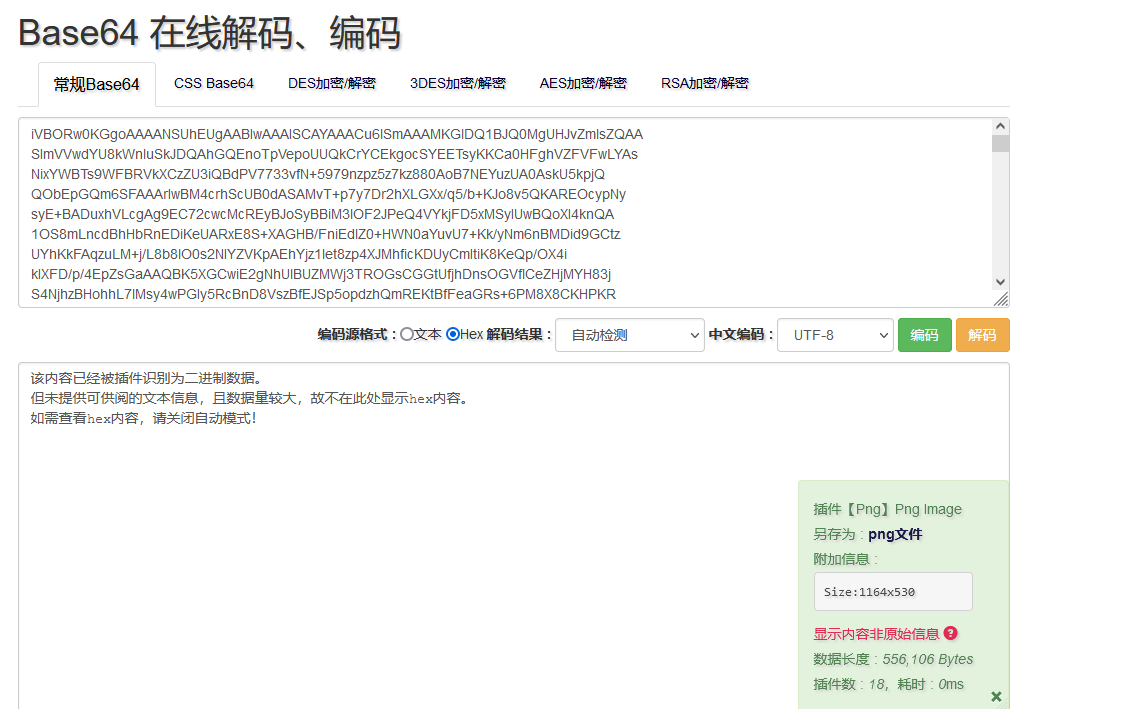Save result via png文件 link
This screenshot has width=1145, height=709.
click(894, 534)
